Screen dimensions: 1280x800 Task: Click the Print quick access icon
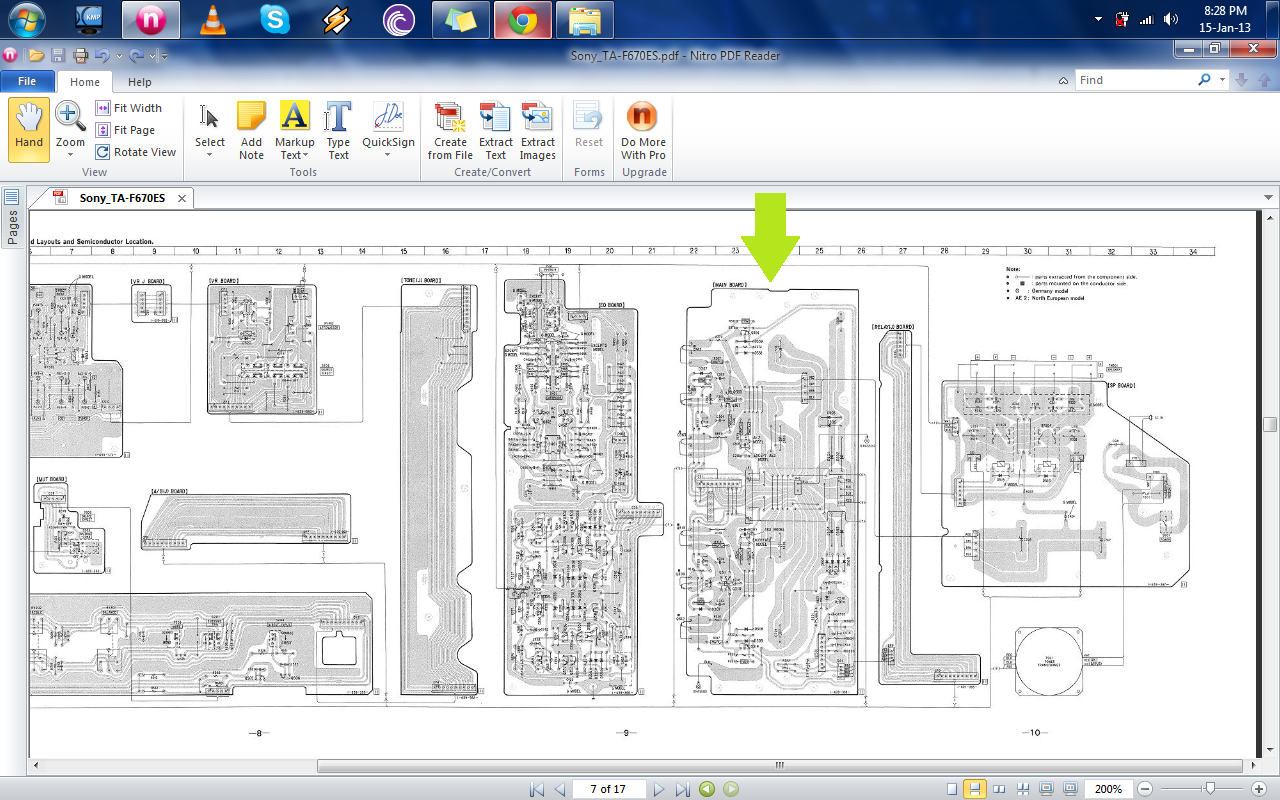80,56
